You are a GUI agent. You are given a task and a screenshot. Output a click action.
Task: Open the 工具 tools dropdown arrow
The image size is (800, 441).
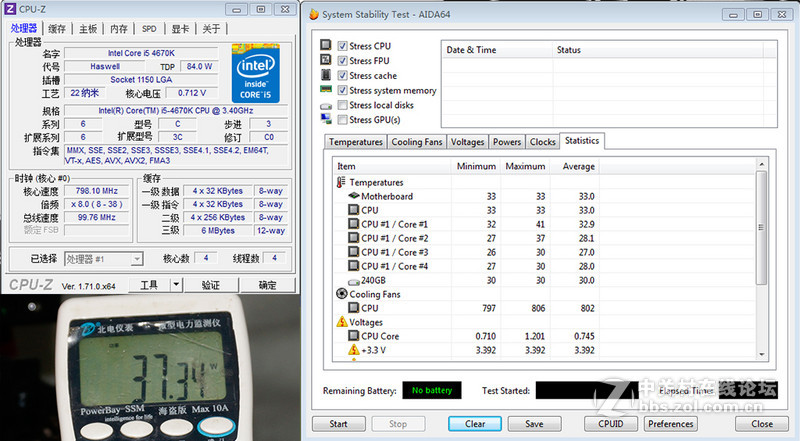[177, 285]
